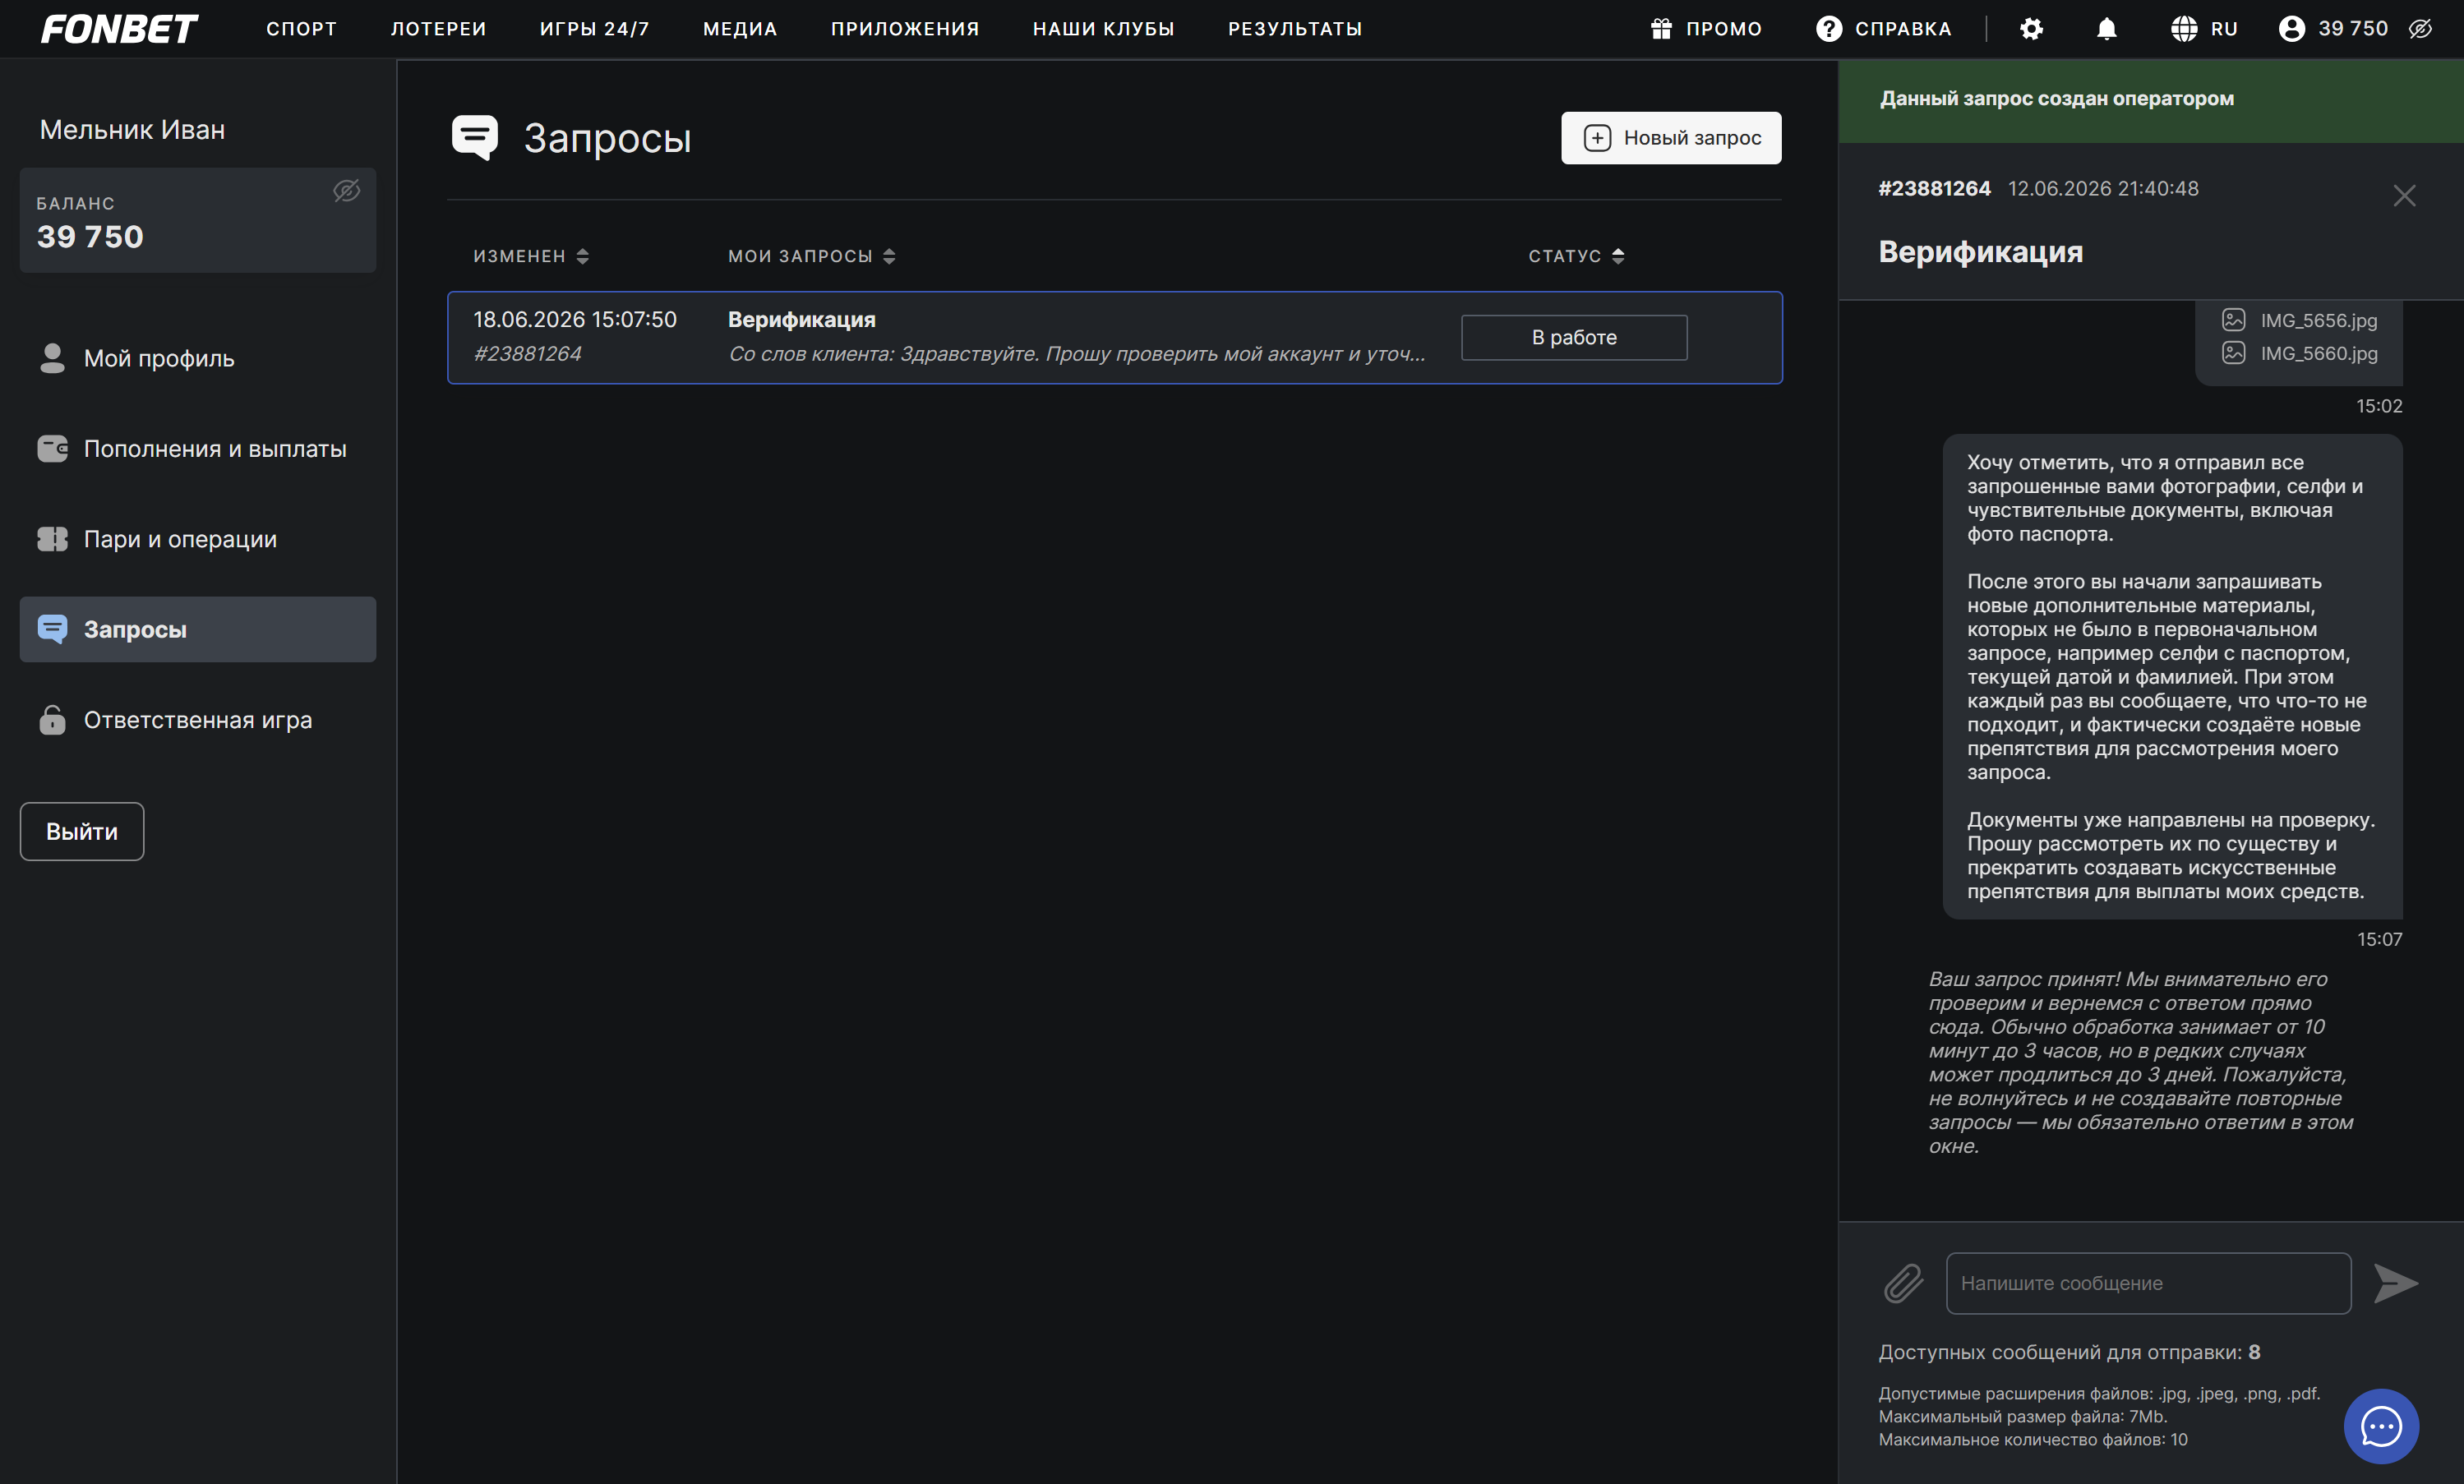Viewport: 2464px width, 1484px height.
Task: Select the Верификация request row title
Action: (x=801, y=319)
